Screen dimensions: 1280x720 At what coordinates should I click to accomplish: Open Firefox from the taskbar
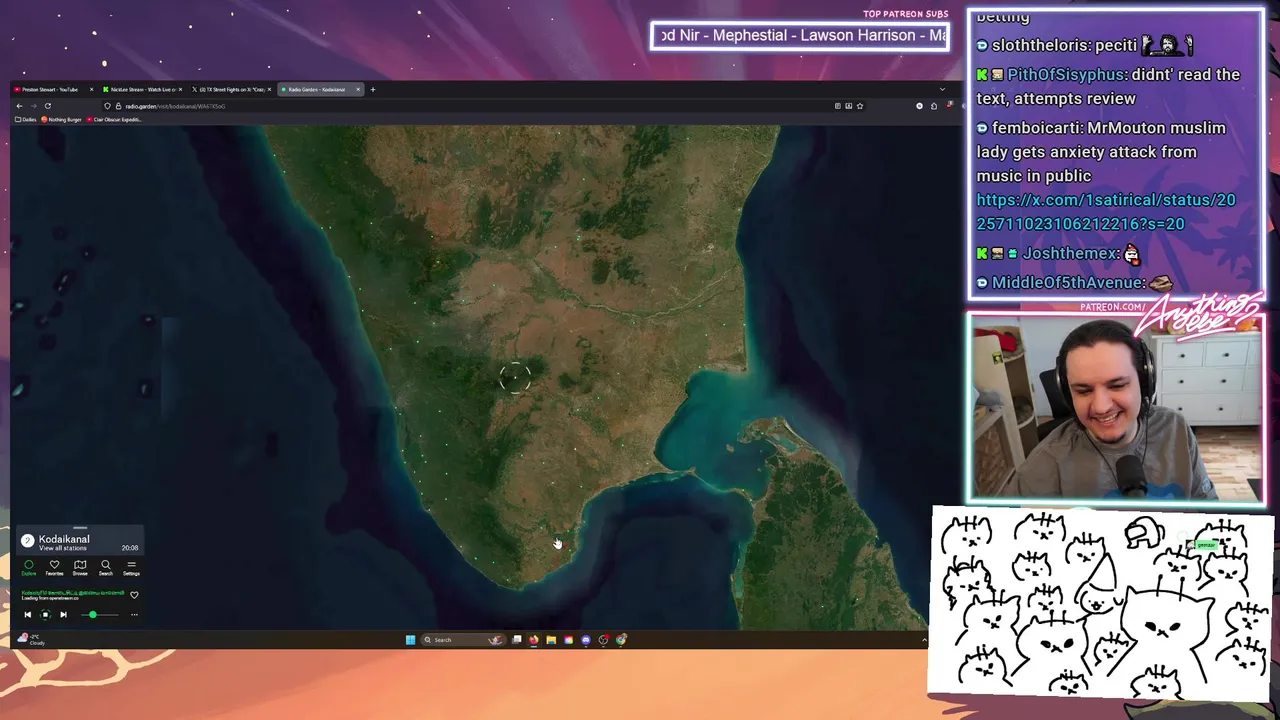534,640
